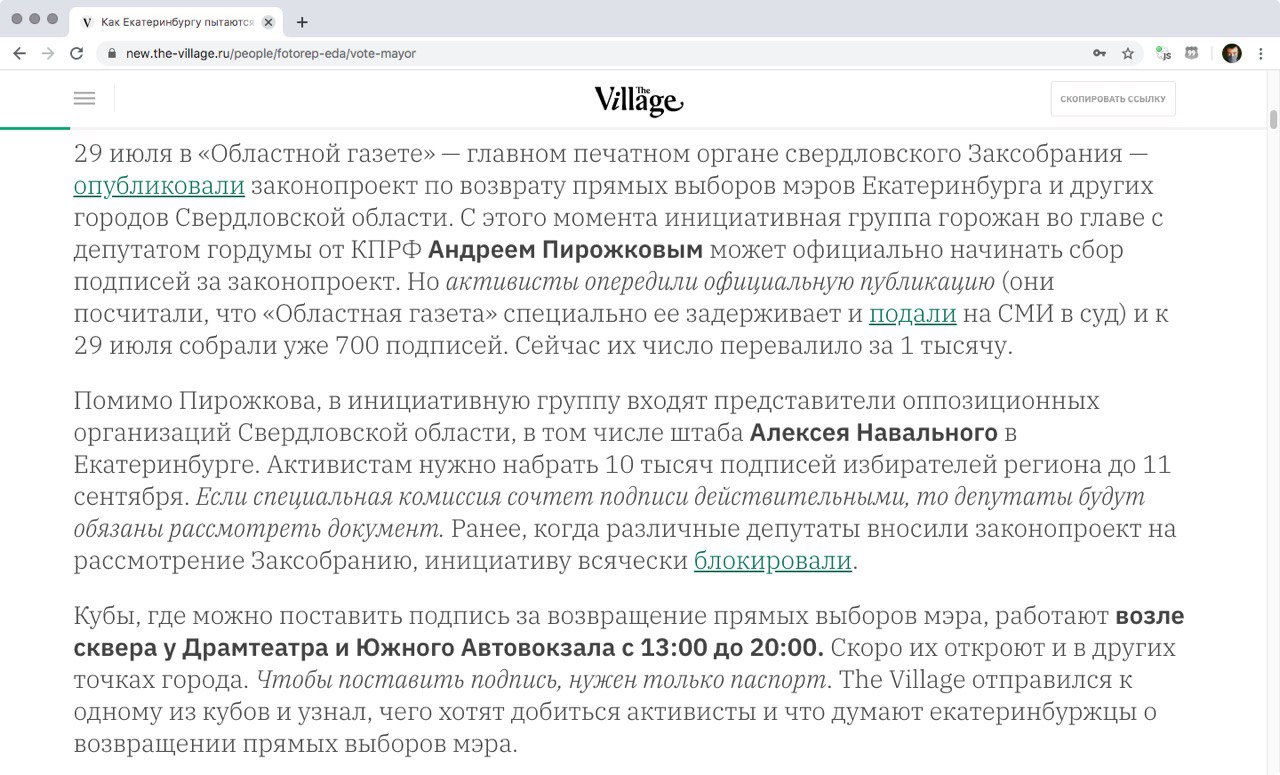Bookmark this page with the star
Screen dimensions: 1280x775
1128,53
